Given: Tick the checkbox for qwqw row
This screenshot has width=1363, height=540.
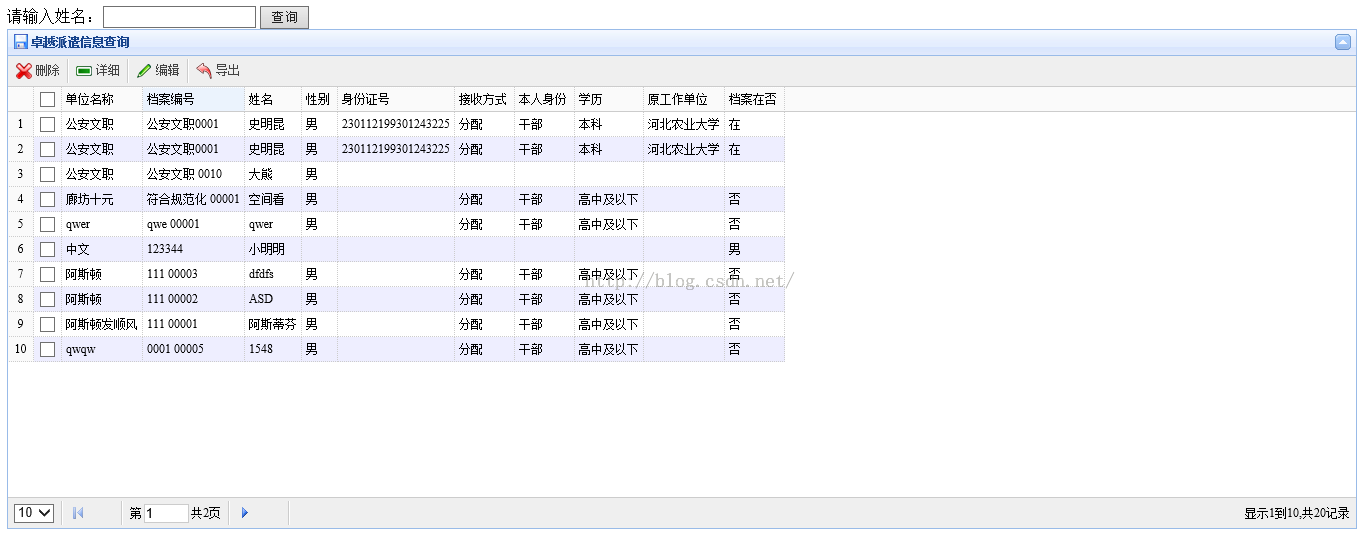Looking at the screenshot, I should tap(47, 350).
